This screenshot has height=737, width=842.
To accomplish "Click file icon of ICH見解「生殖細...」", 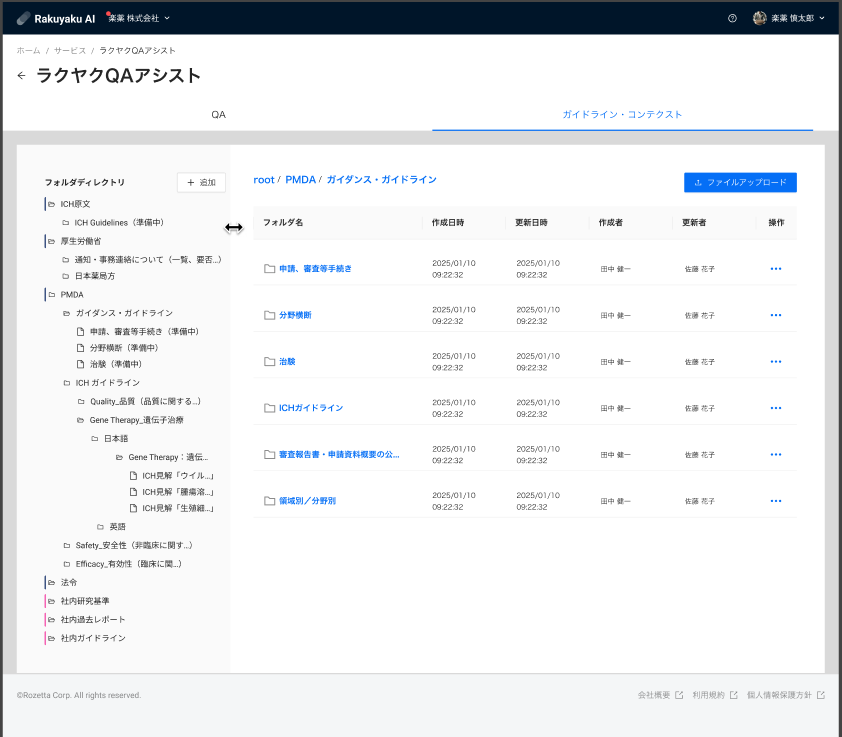I will [x=133, y=508].
